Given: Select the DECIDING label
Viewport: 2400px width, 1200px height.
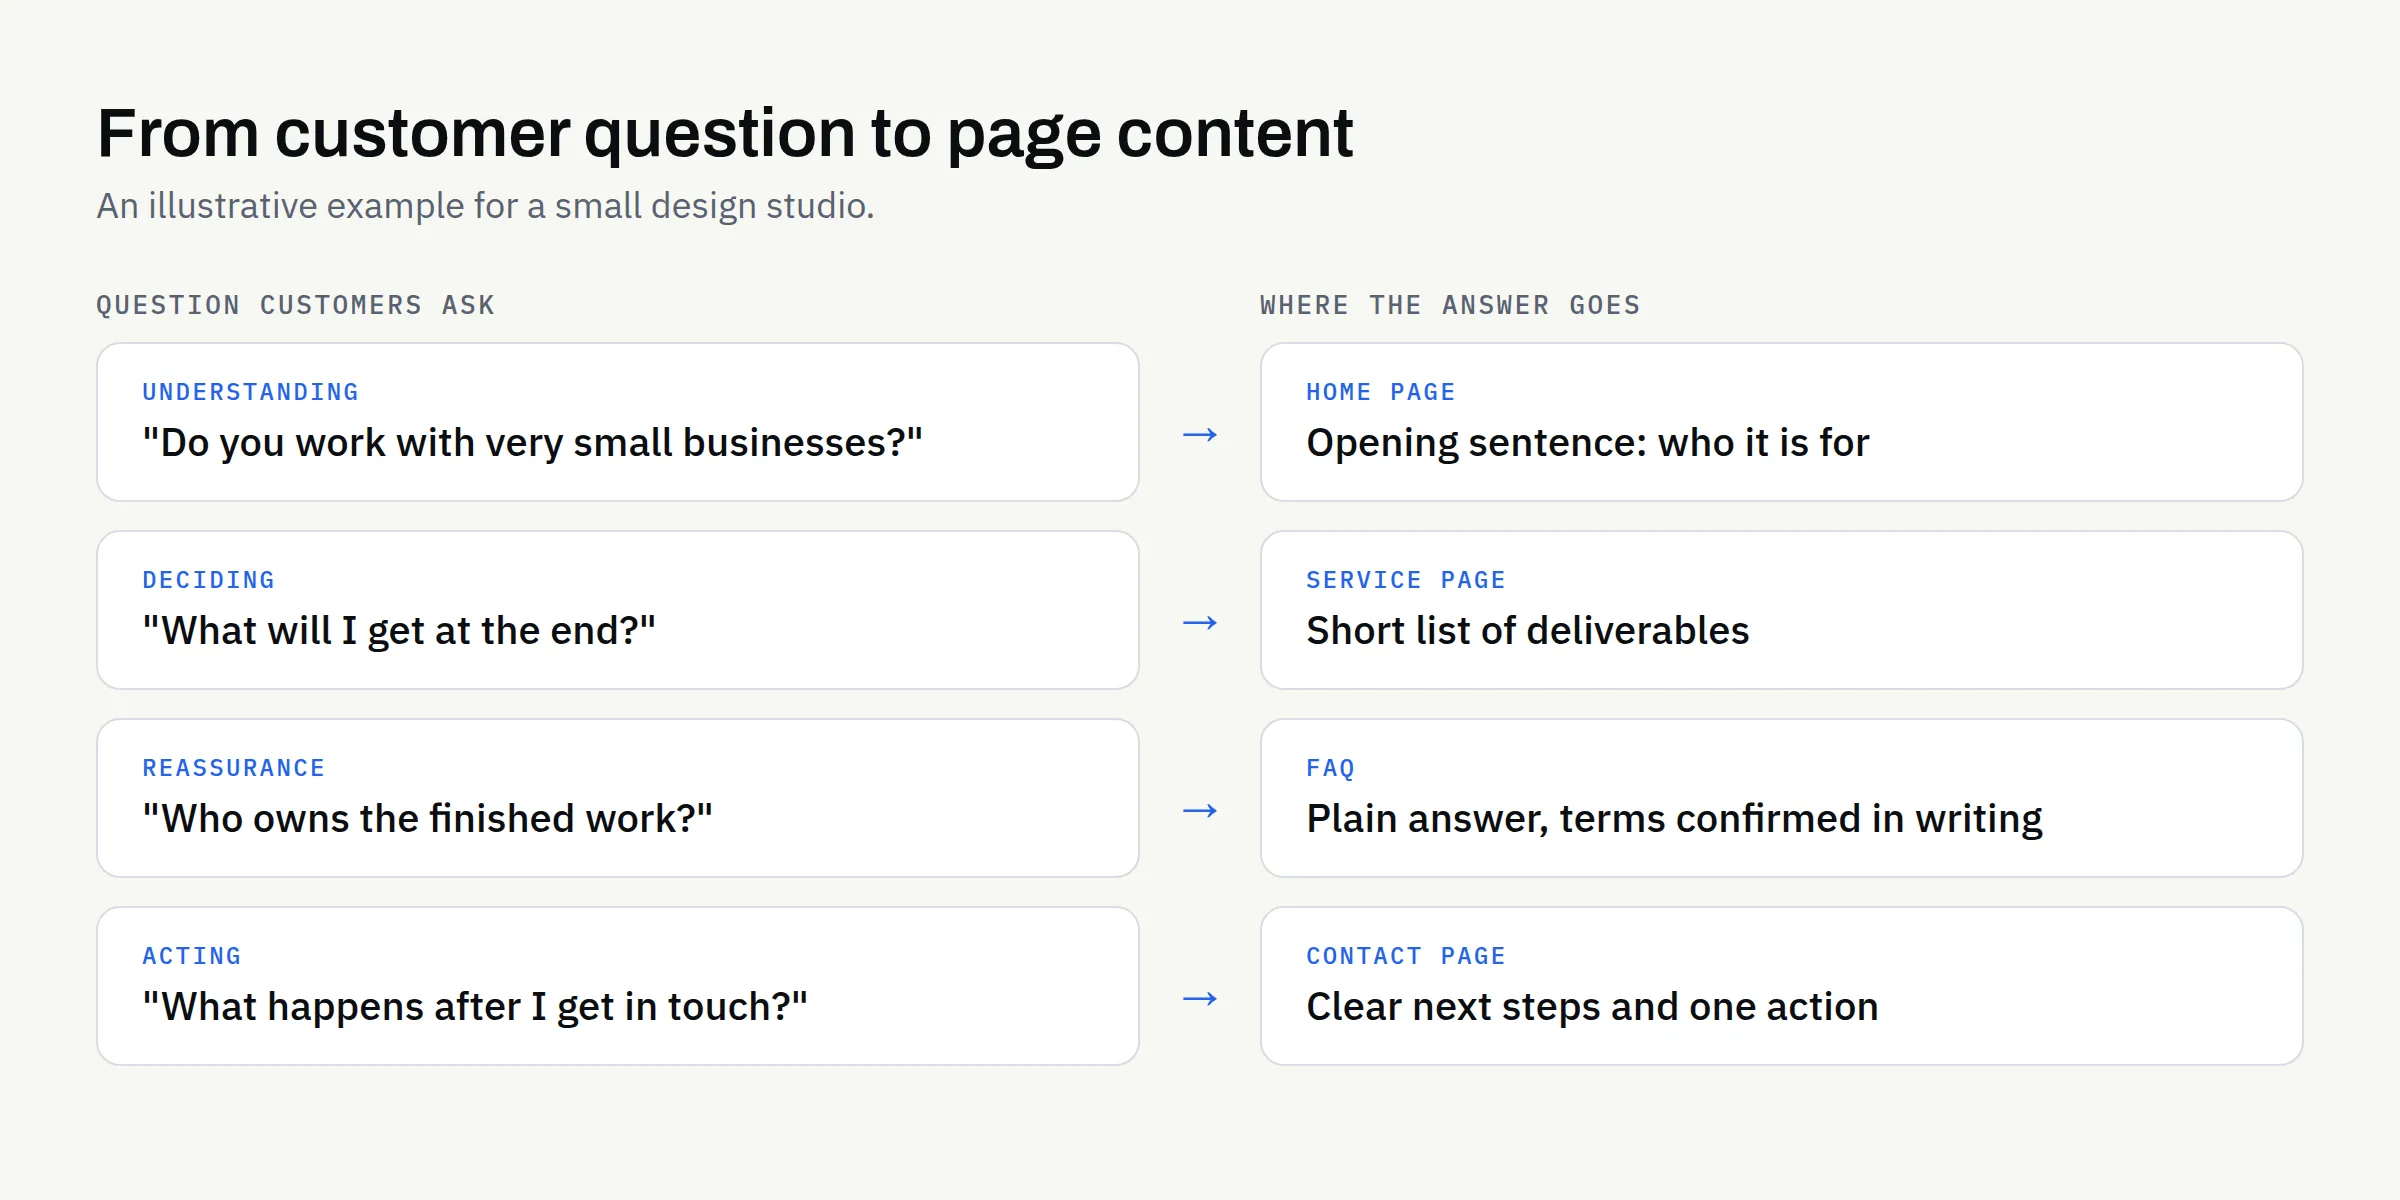Looking at the screenshot, I should pyautogui.click(x=208, y=580).
